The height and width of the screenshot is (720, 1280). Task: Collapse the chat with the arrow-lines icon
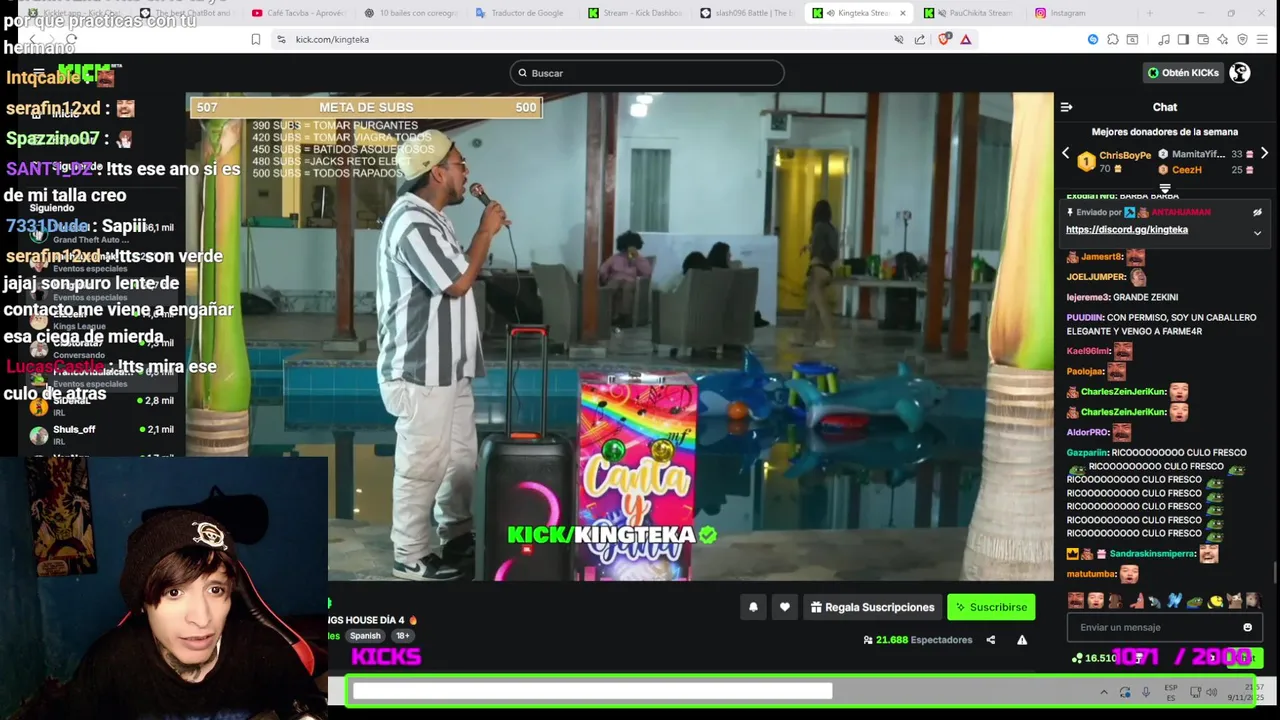[x=1066, y=107]
